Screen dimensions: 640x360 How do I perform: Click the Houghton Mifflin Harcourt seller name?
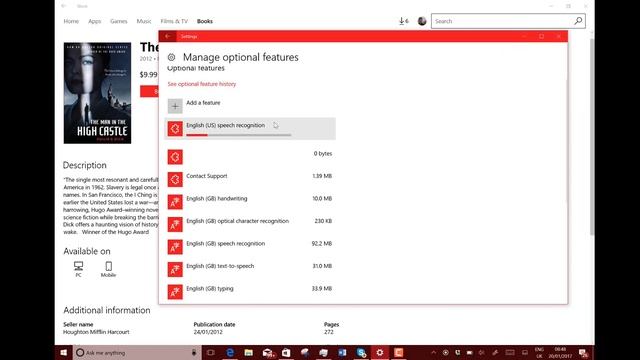[x=96, y=332]
